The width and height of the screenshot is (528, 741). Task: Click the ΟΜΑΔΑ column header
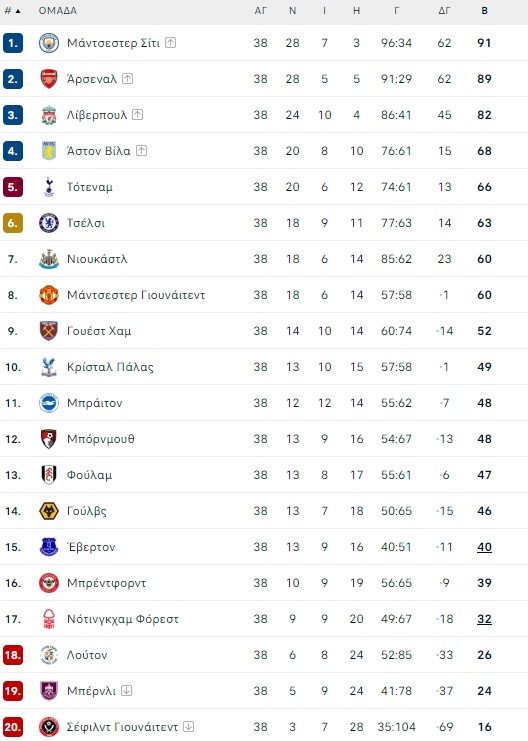pyautogui.click(x=58, y=10)
